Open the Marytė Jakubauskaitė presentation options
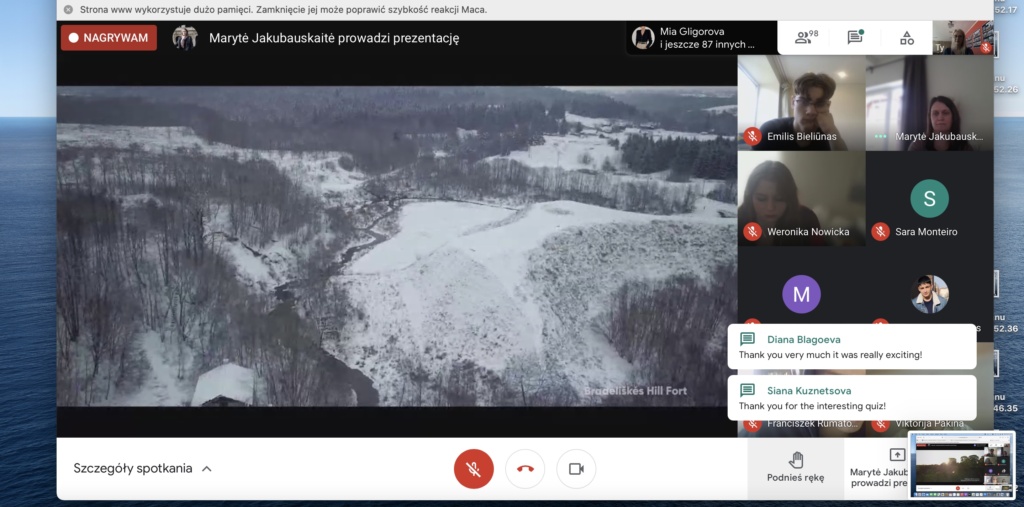Screen dimensions: 1024x507 point(878,467)
